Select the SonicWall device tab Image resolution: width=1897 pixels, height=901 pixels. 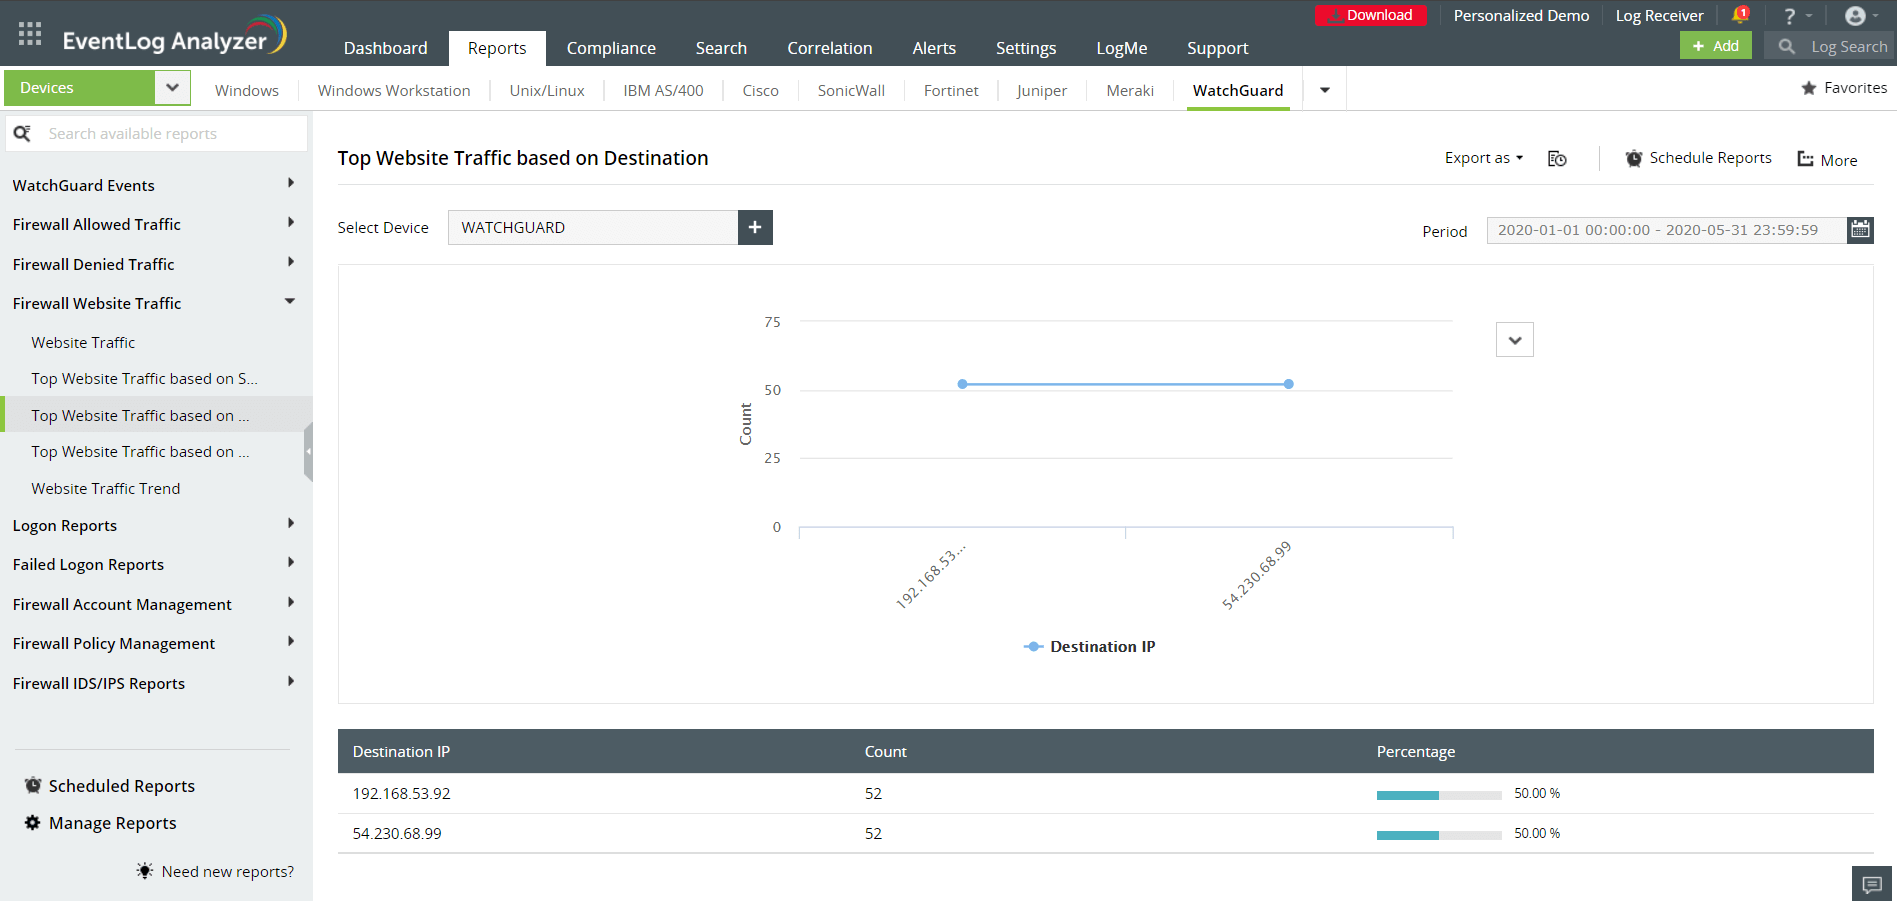click(x=851, y=90)
